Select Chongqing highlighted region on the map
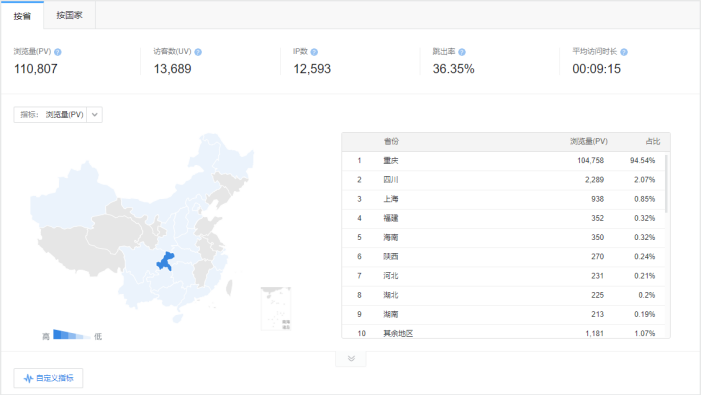Screen dimensions: 701x396 coord(165,262)
